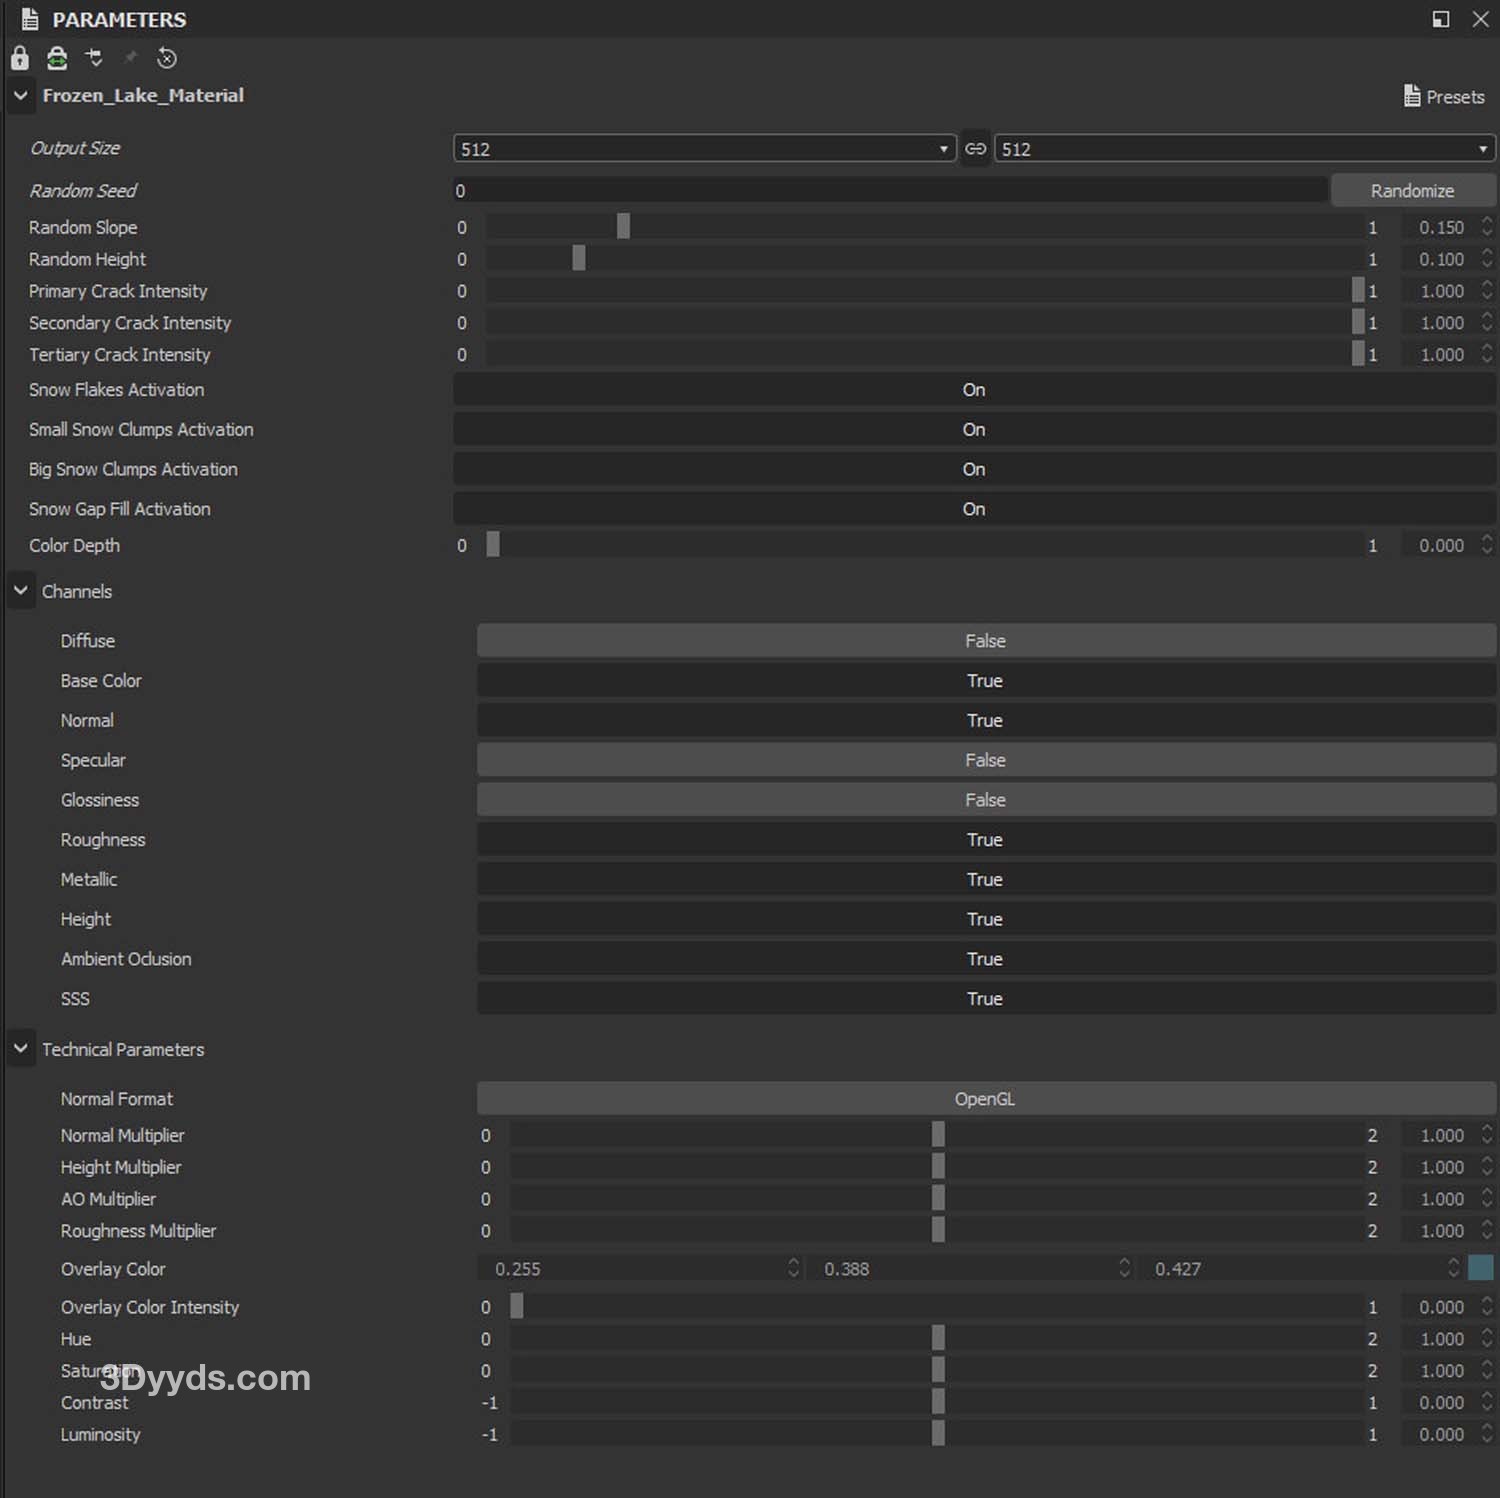Screen dimensions: 1500x1498
Task: Open the first Output Size 512 dropdown
Action: [x=704, y=149]
